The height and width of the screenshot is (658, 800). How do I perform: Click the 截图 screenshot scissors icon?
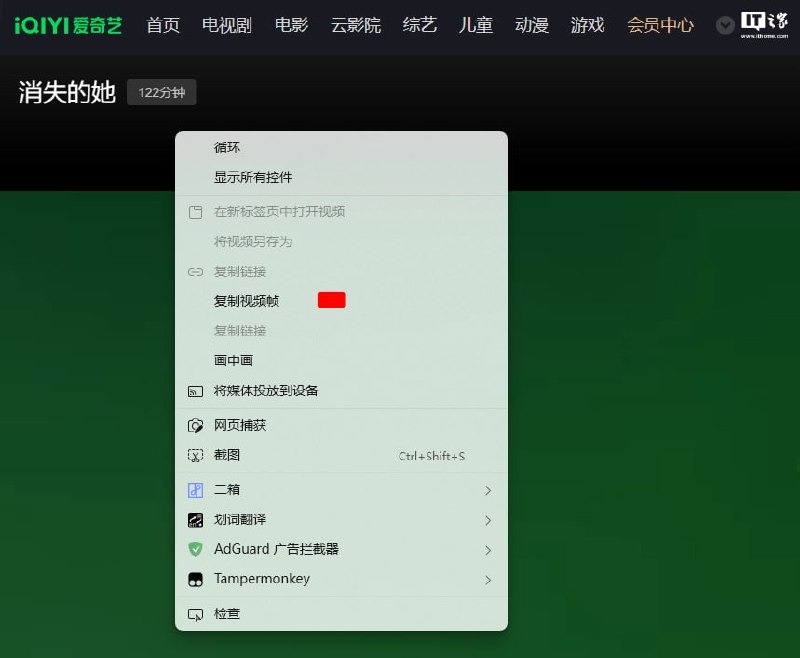196,455
